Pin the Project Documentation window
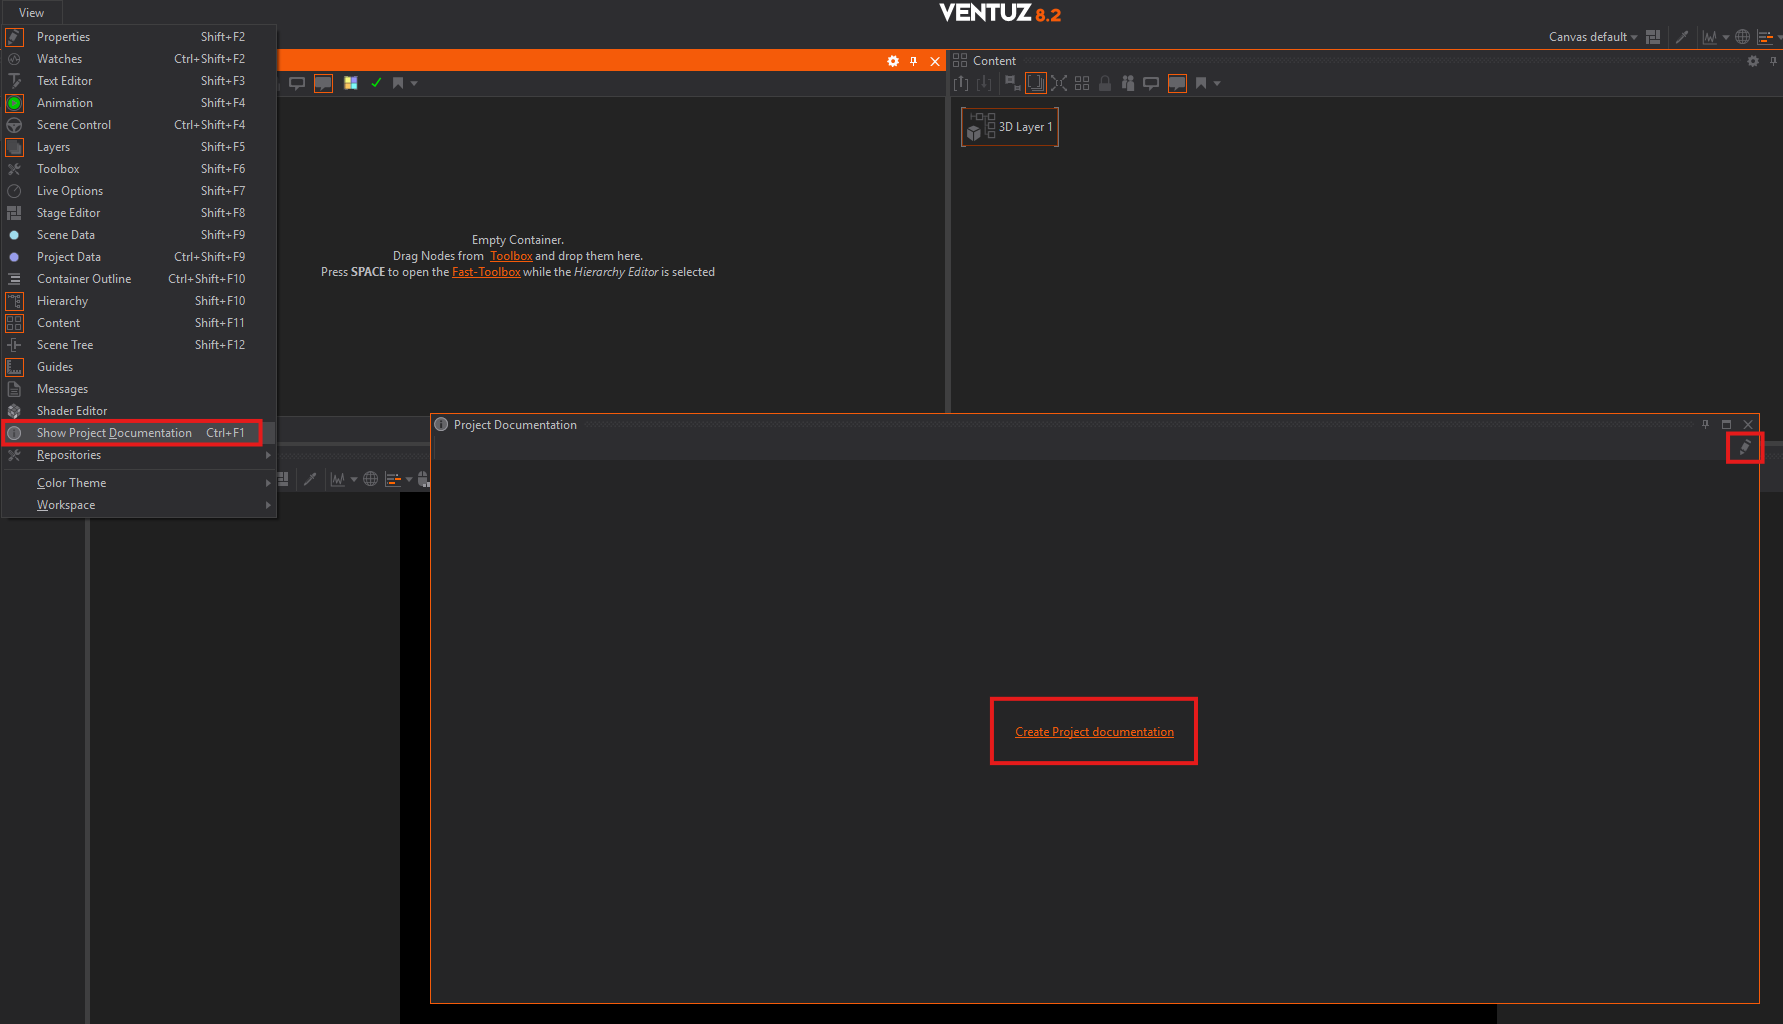This screenshot has height=1024, width=1783. (x=1705, y=424)
